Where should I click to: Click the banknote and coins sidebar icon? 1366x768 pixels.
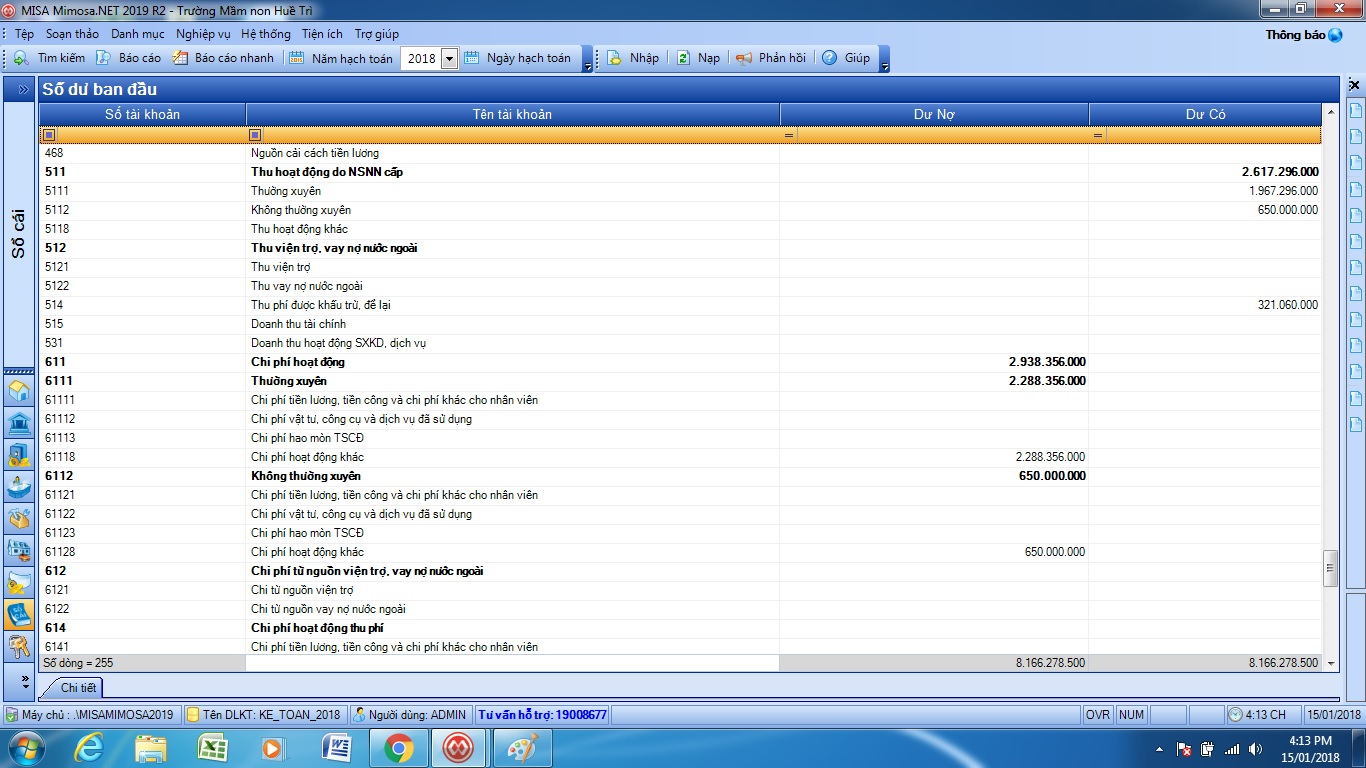pos(19,582)
